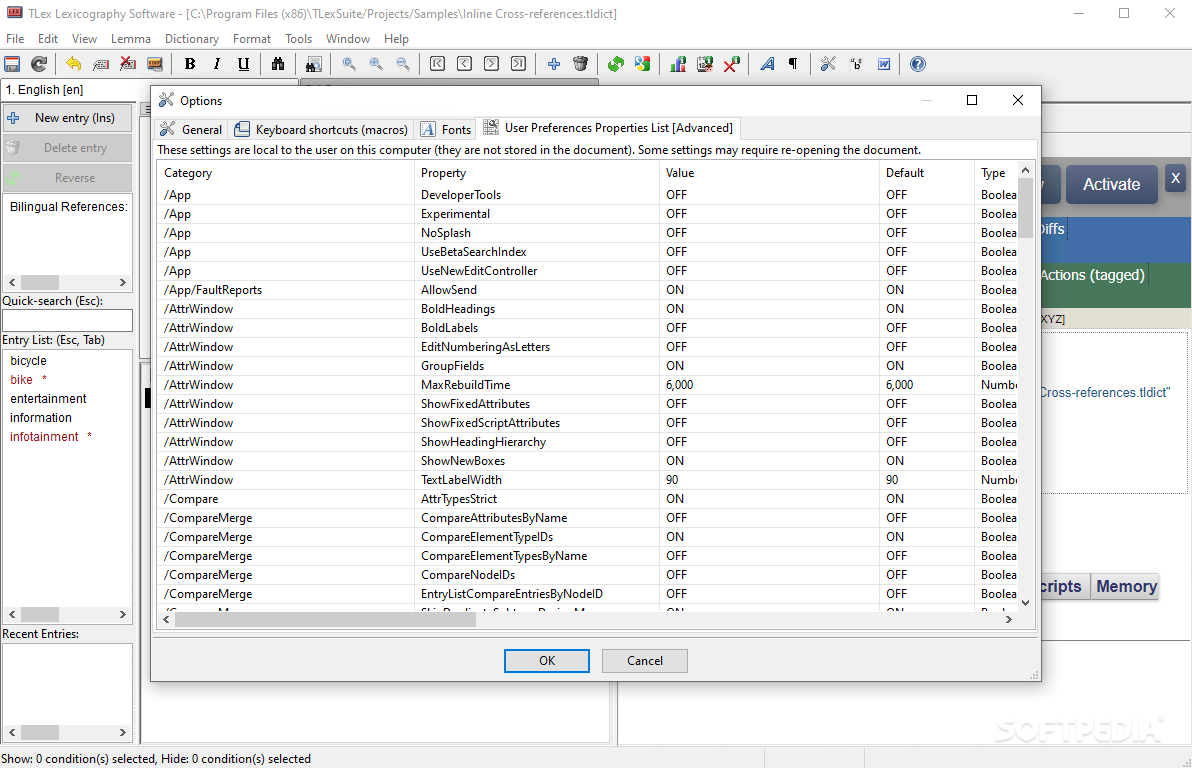Go to last entry navigation icon
The height and width of the screenshot is (768, 1192).
(x=518, y=65)
